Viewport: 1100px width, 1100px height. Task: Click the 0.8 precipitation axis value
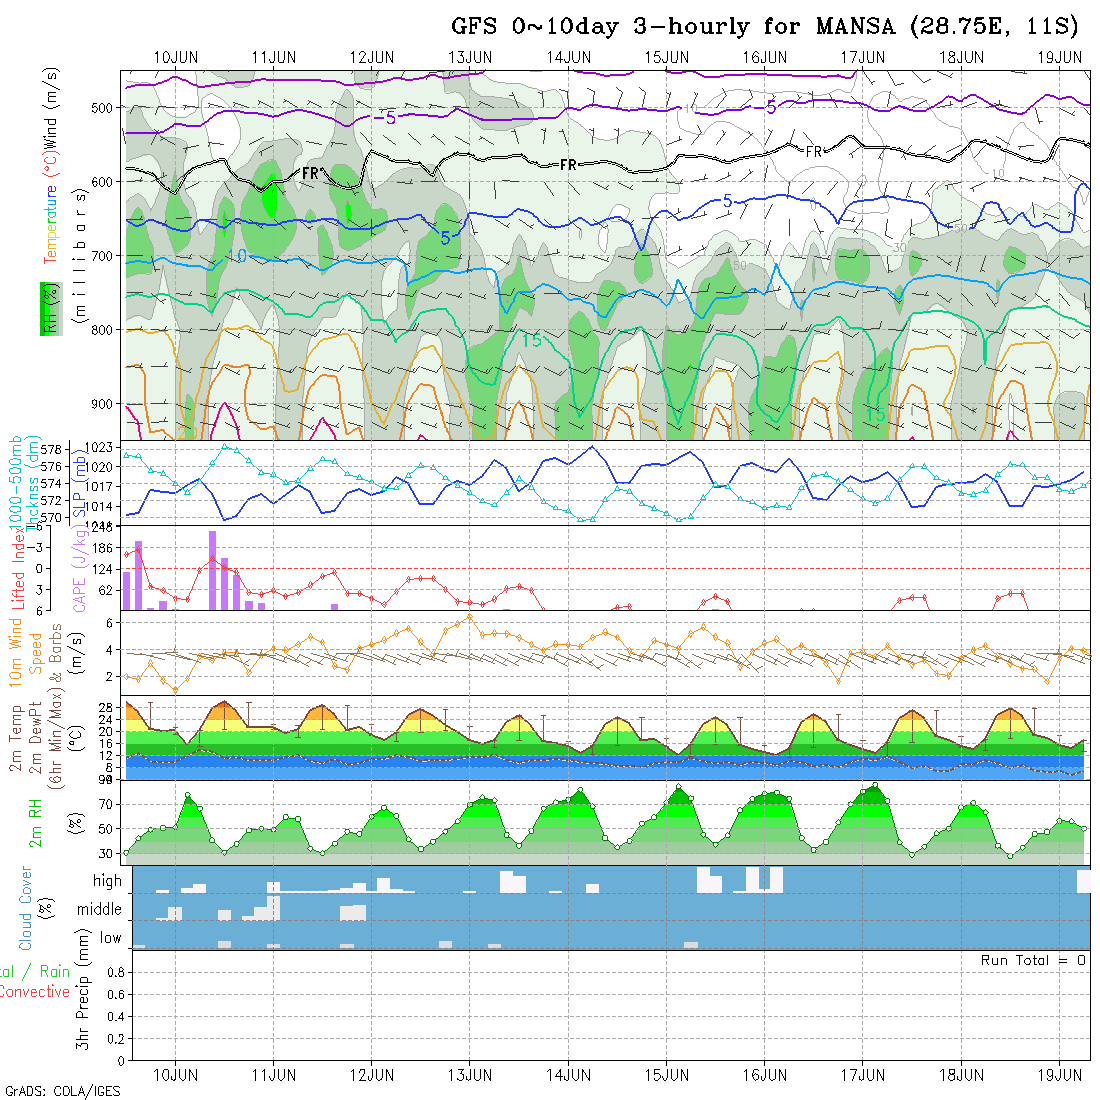point(116,973)
